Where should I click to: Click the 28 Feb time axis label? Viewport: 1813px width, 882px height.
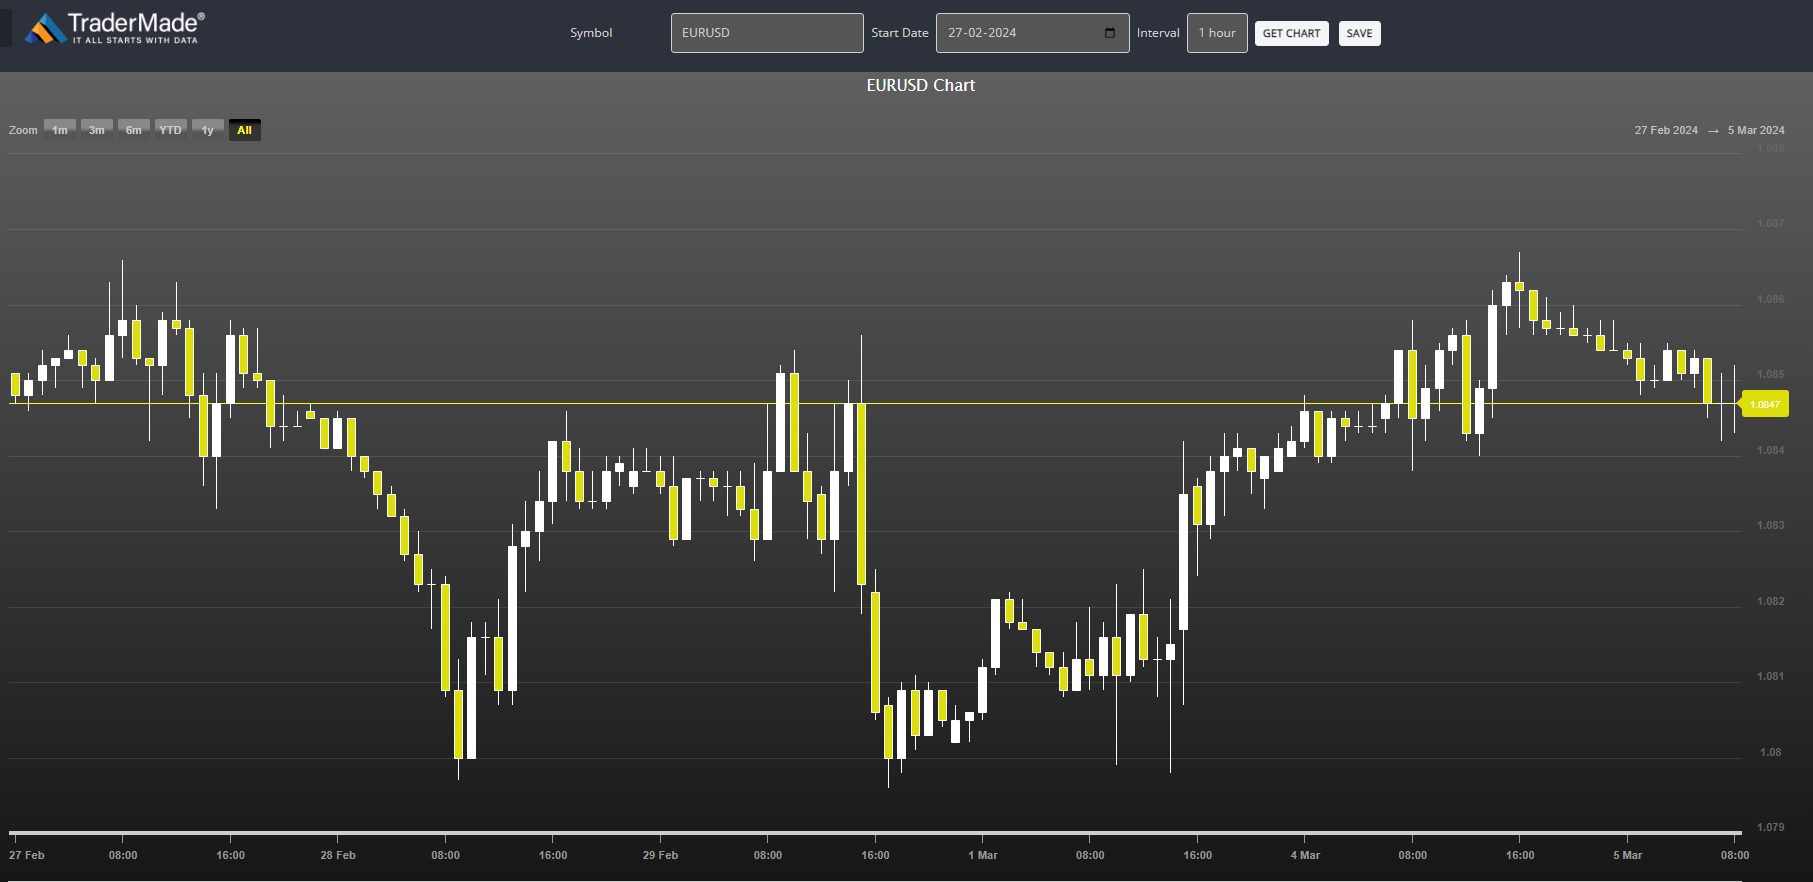coord(338,855)
